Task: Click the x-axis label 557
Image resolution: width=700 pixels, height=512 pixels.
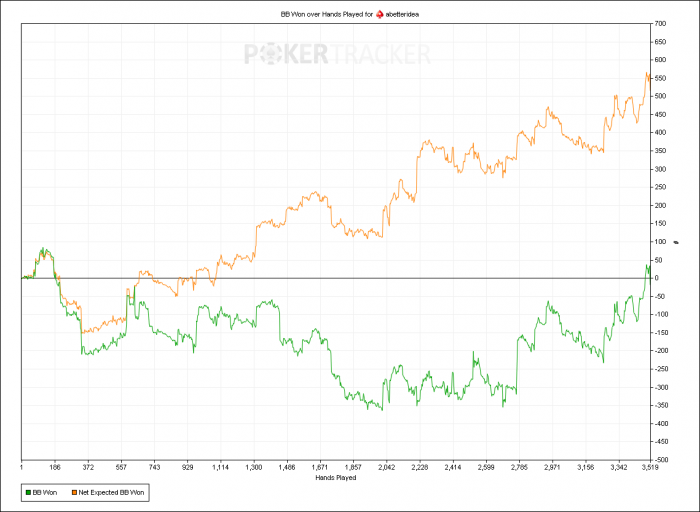Action: pyautogui.click(x=121, y=467)
